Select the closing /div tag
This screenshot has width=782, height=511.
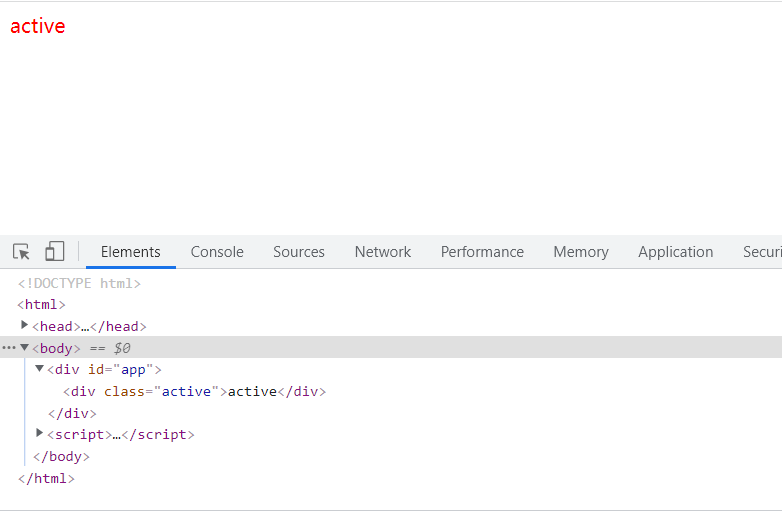pyautogui.click(x=72, y=414)
